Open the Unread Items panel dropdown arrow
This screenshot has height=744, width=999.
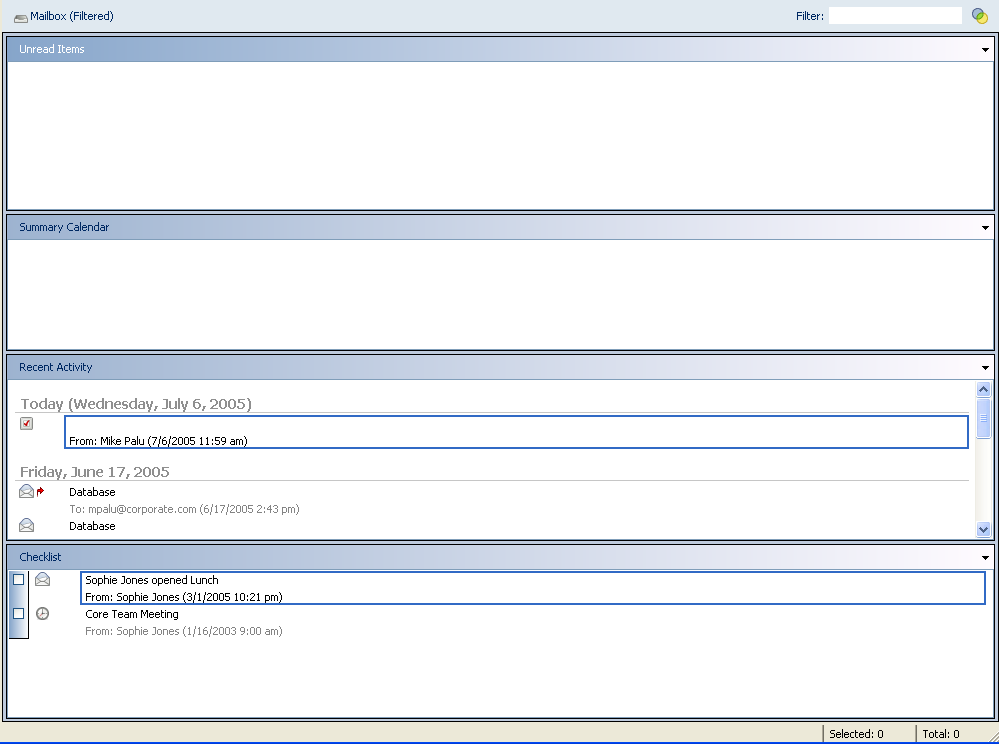[x=985, y=50]
